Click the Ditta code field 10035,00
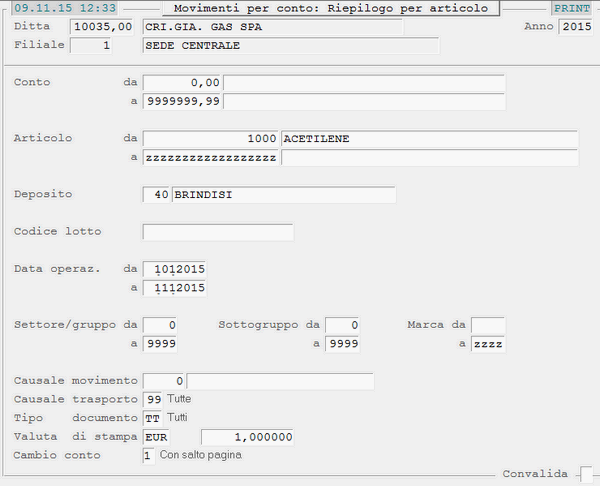 coord(101,27)
